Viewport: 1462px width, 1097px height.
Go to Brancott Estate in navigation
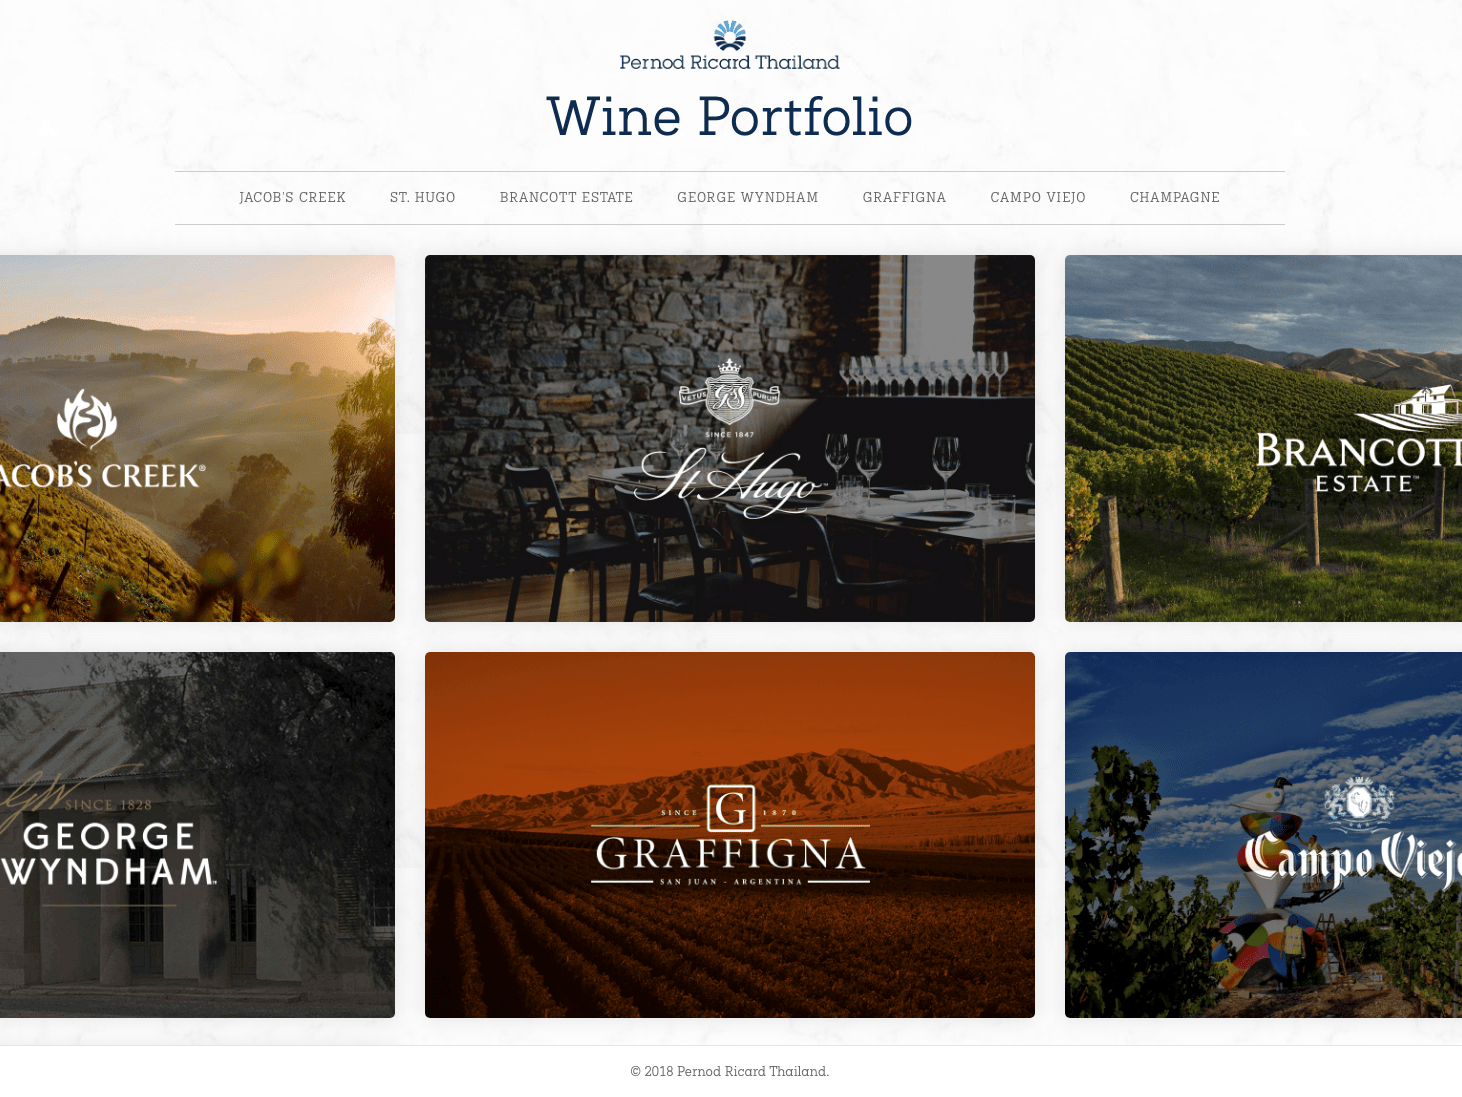[566, 198]
